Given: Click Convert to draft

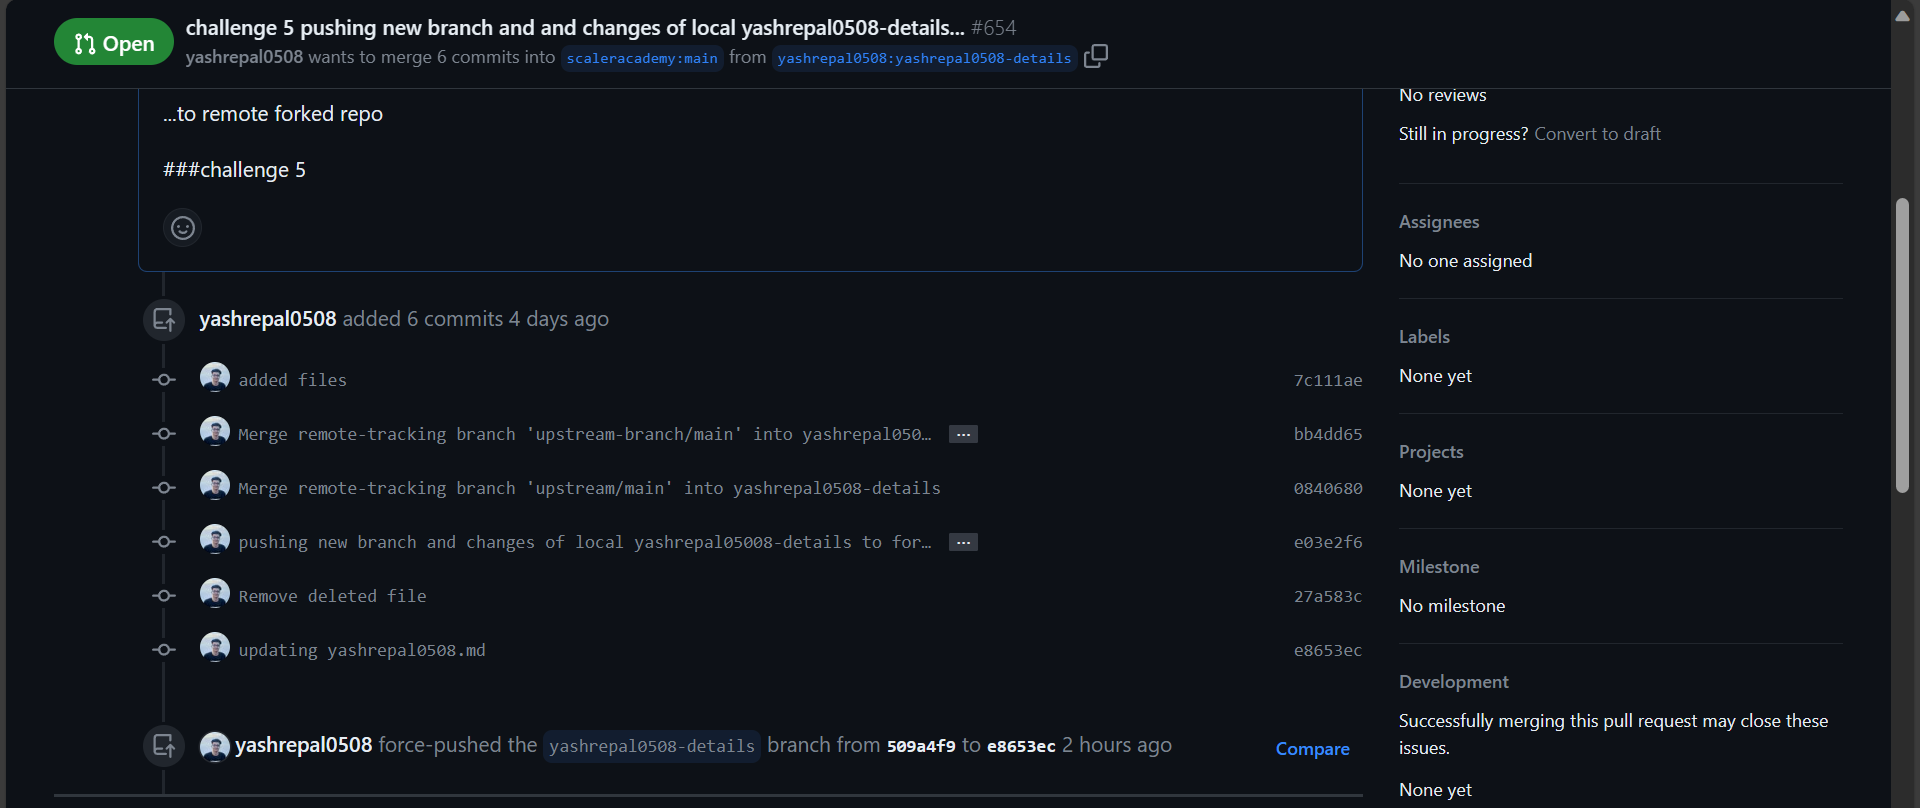Looking at the screenshot, I should (x=1596, y=133).
